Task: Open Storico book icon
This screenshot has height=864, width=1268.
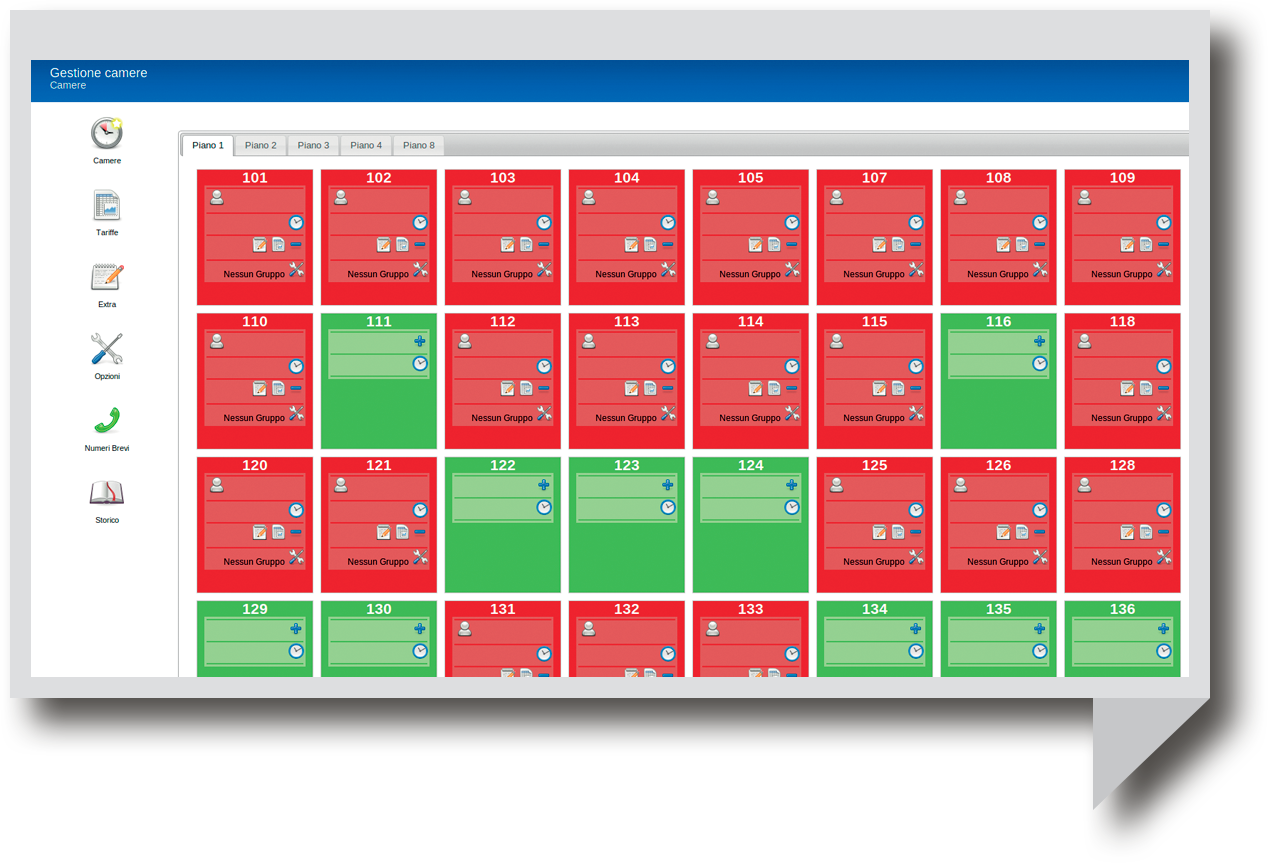Action: click(x=107, y=493)
